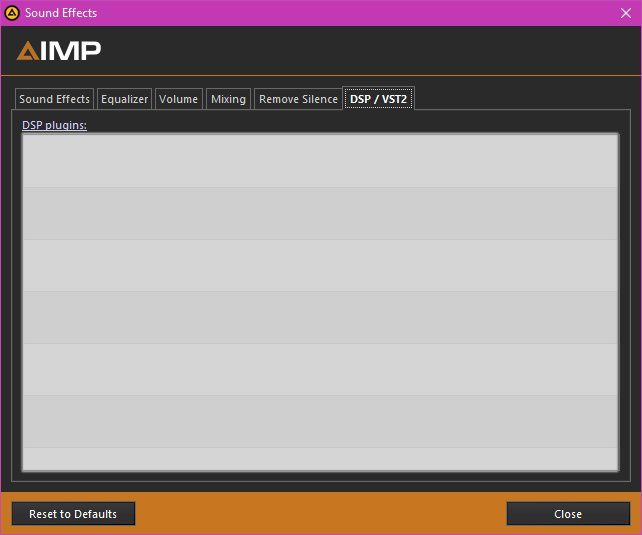642x535 pixels.
Task: Click the DSP plugins link
Action: 54,125
